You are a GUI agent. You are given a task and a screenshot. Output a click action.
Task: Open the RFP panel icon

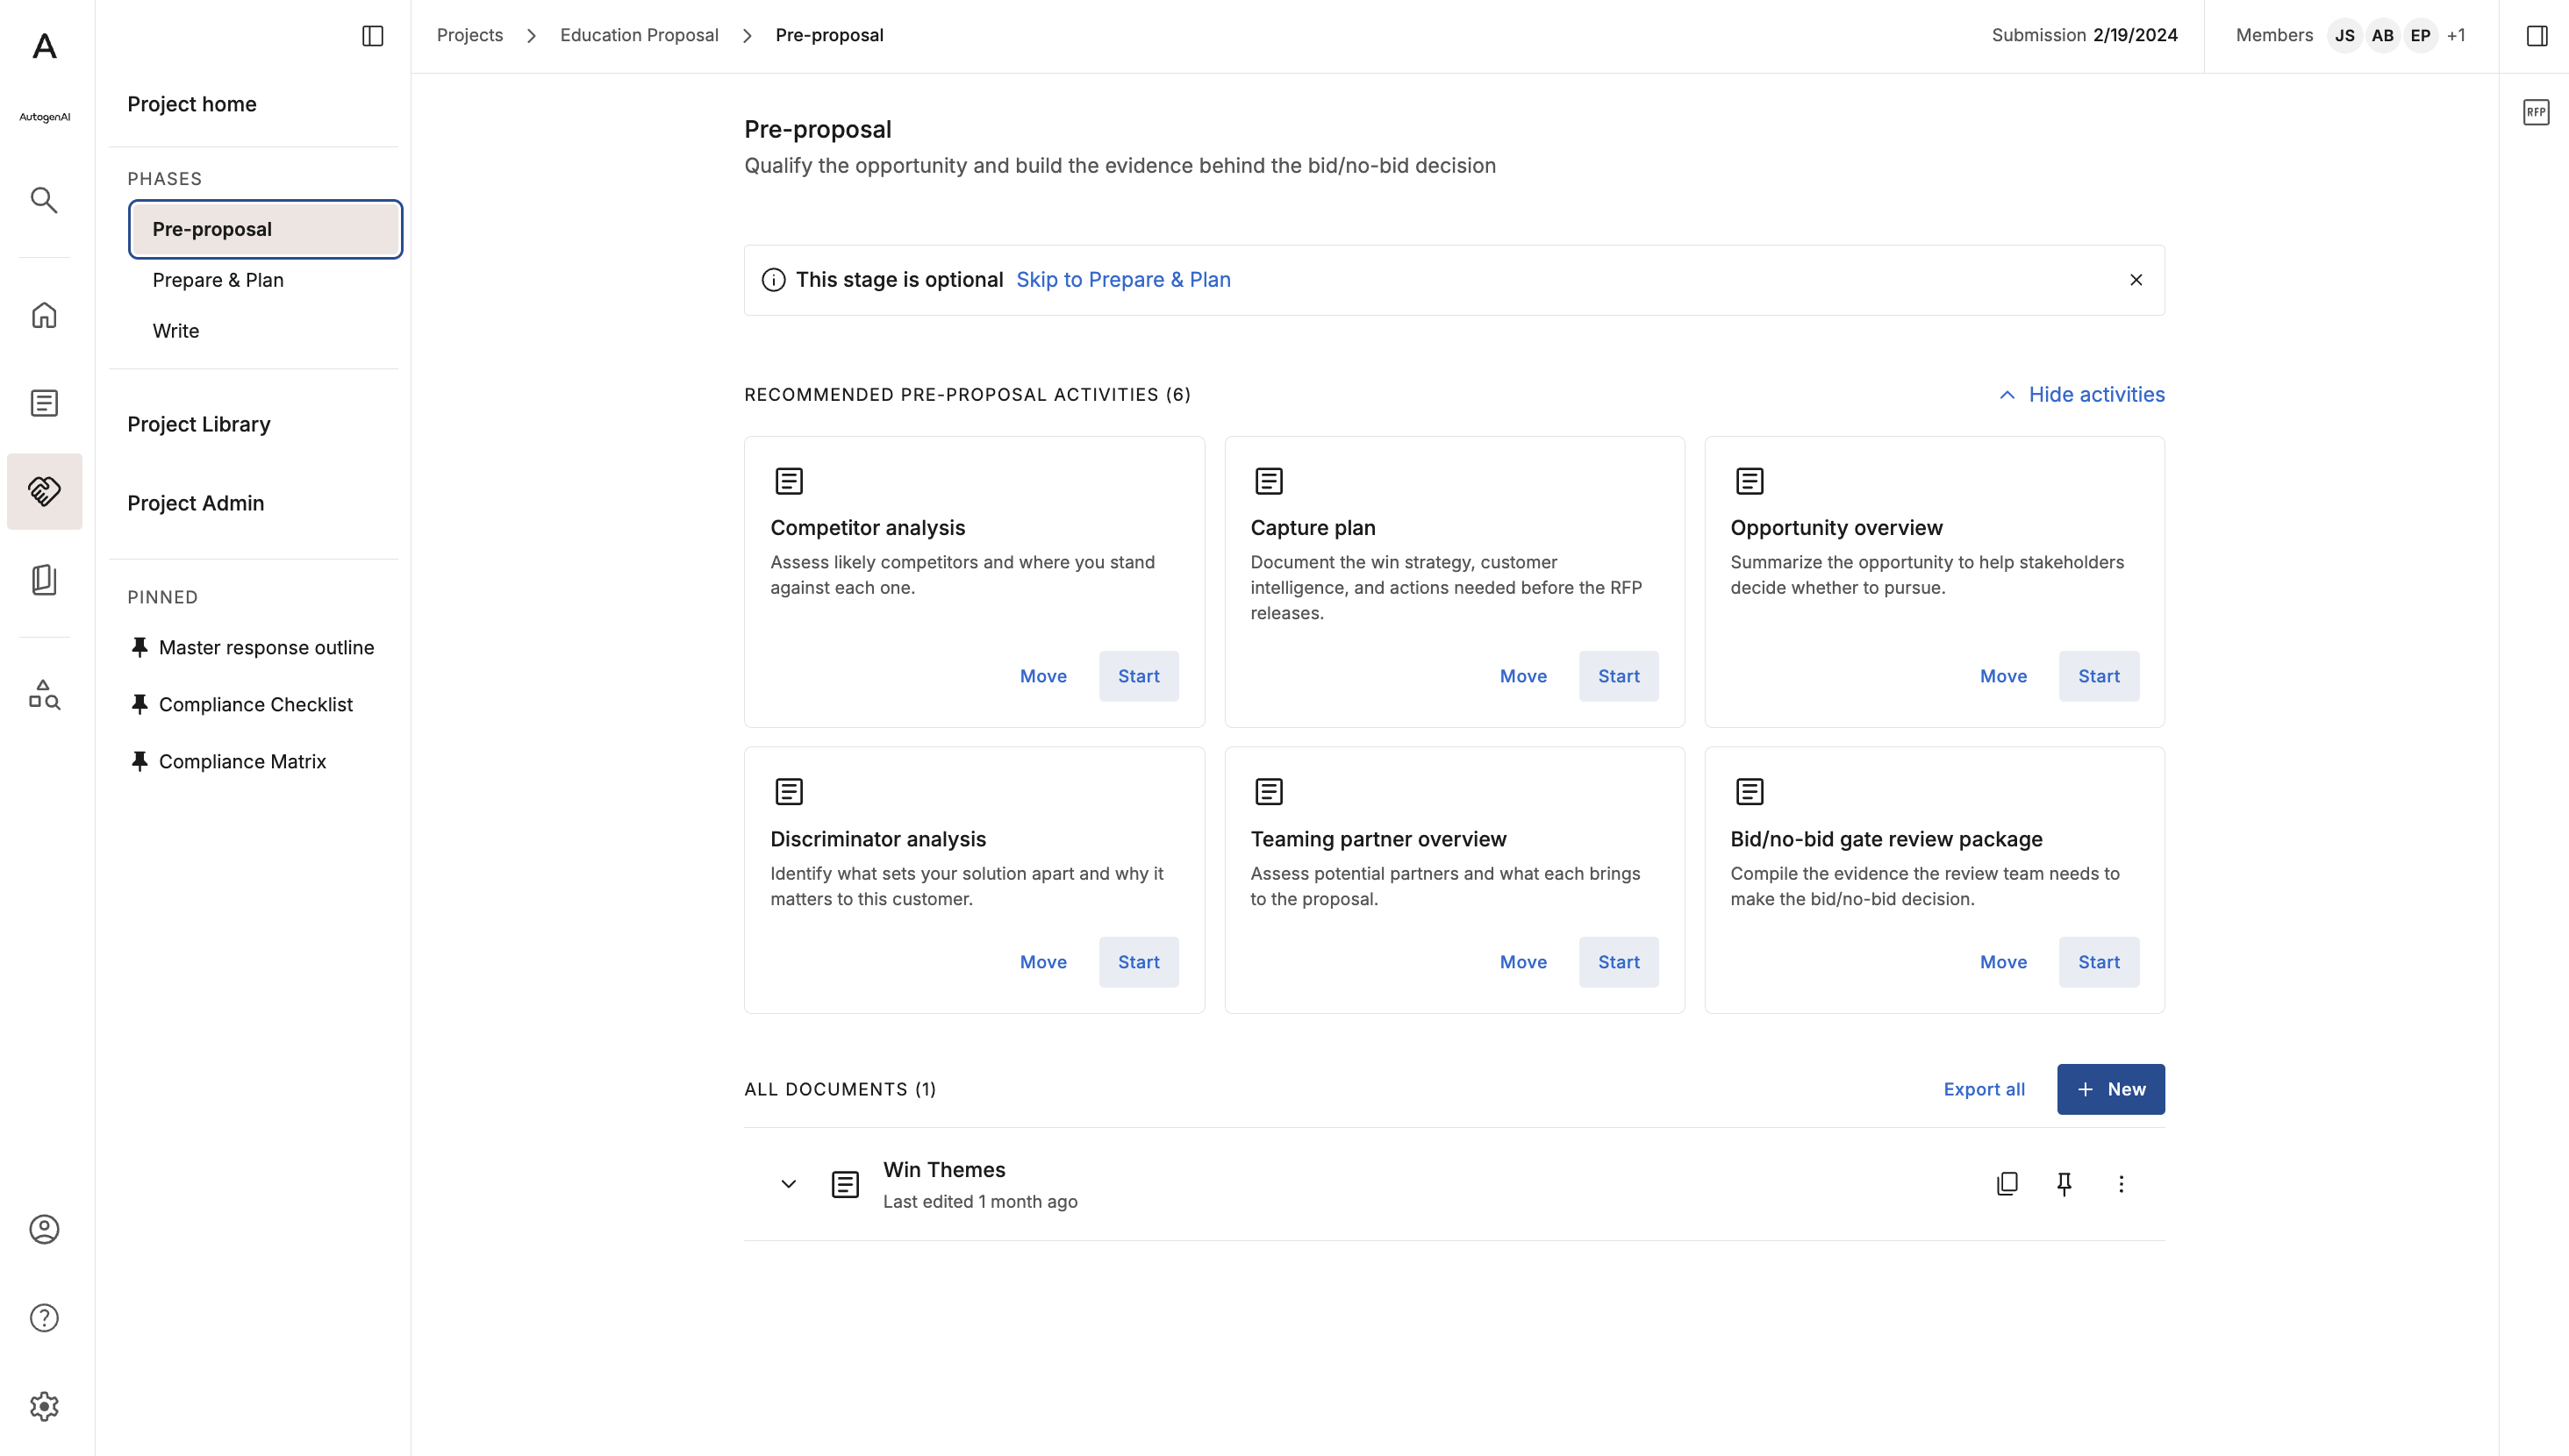click(2536, 112)
